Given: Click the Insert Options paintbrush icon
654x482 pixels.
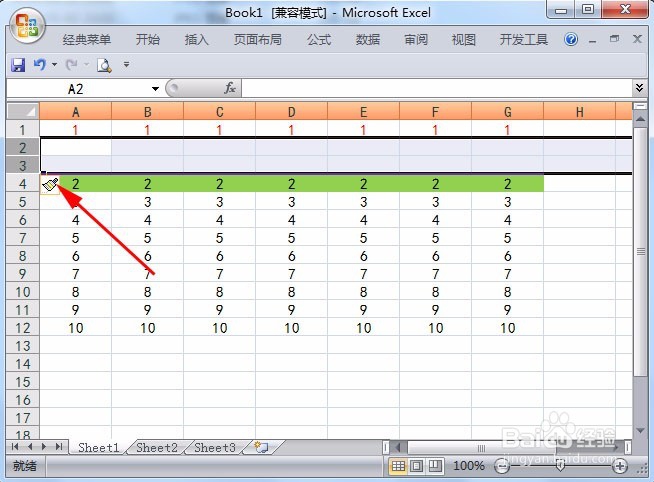Looking at the screenshot, I should click(x=50, y=185).
